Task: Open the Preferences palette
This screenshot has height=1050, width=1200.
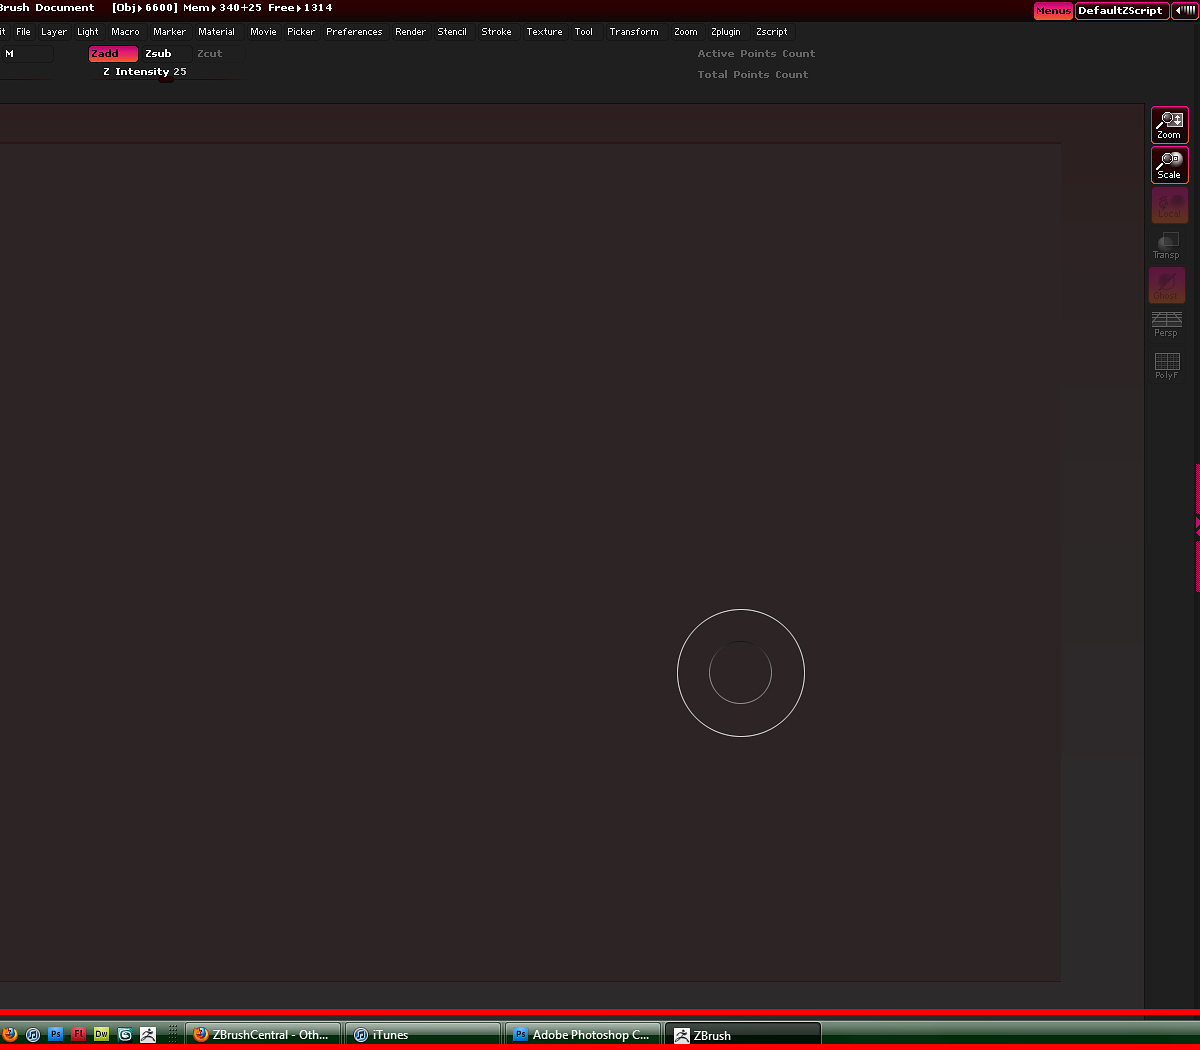Action: pos(354,31)
